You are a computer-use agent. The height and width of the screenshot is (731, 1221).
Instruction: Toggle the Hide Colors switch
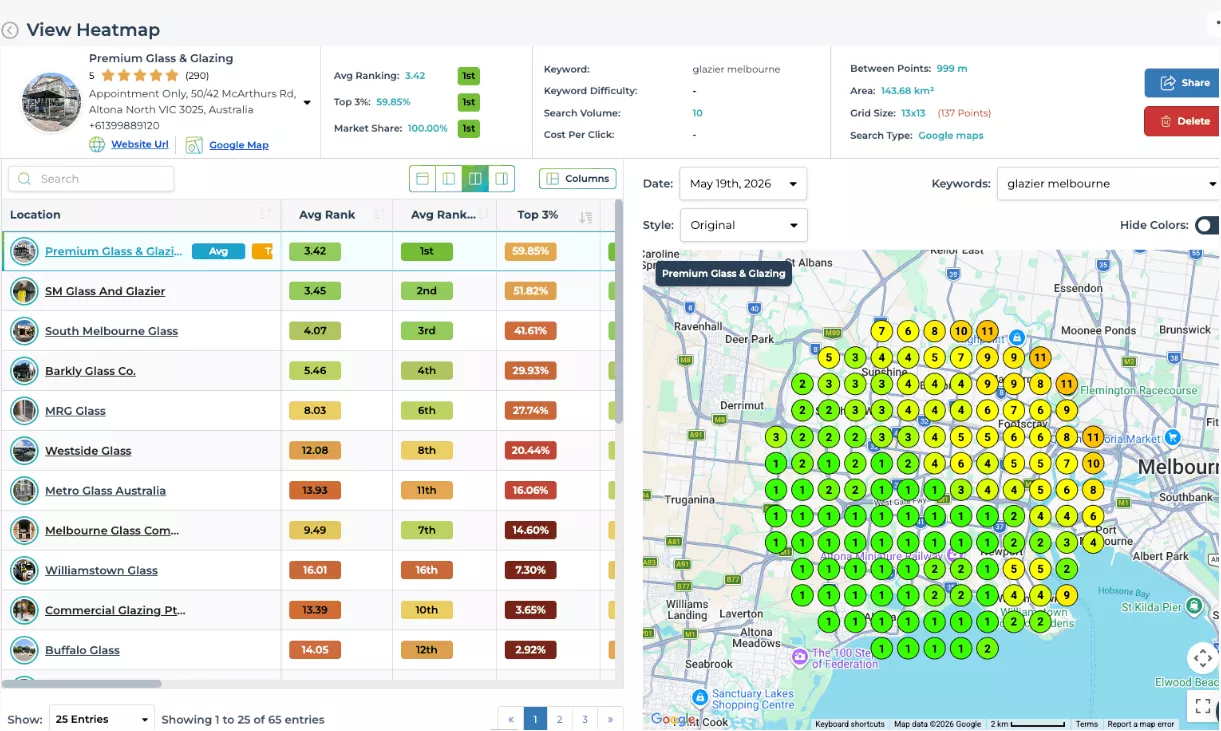tap(1207, 226)
